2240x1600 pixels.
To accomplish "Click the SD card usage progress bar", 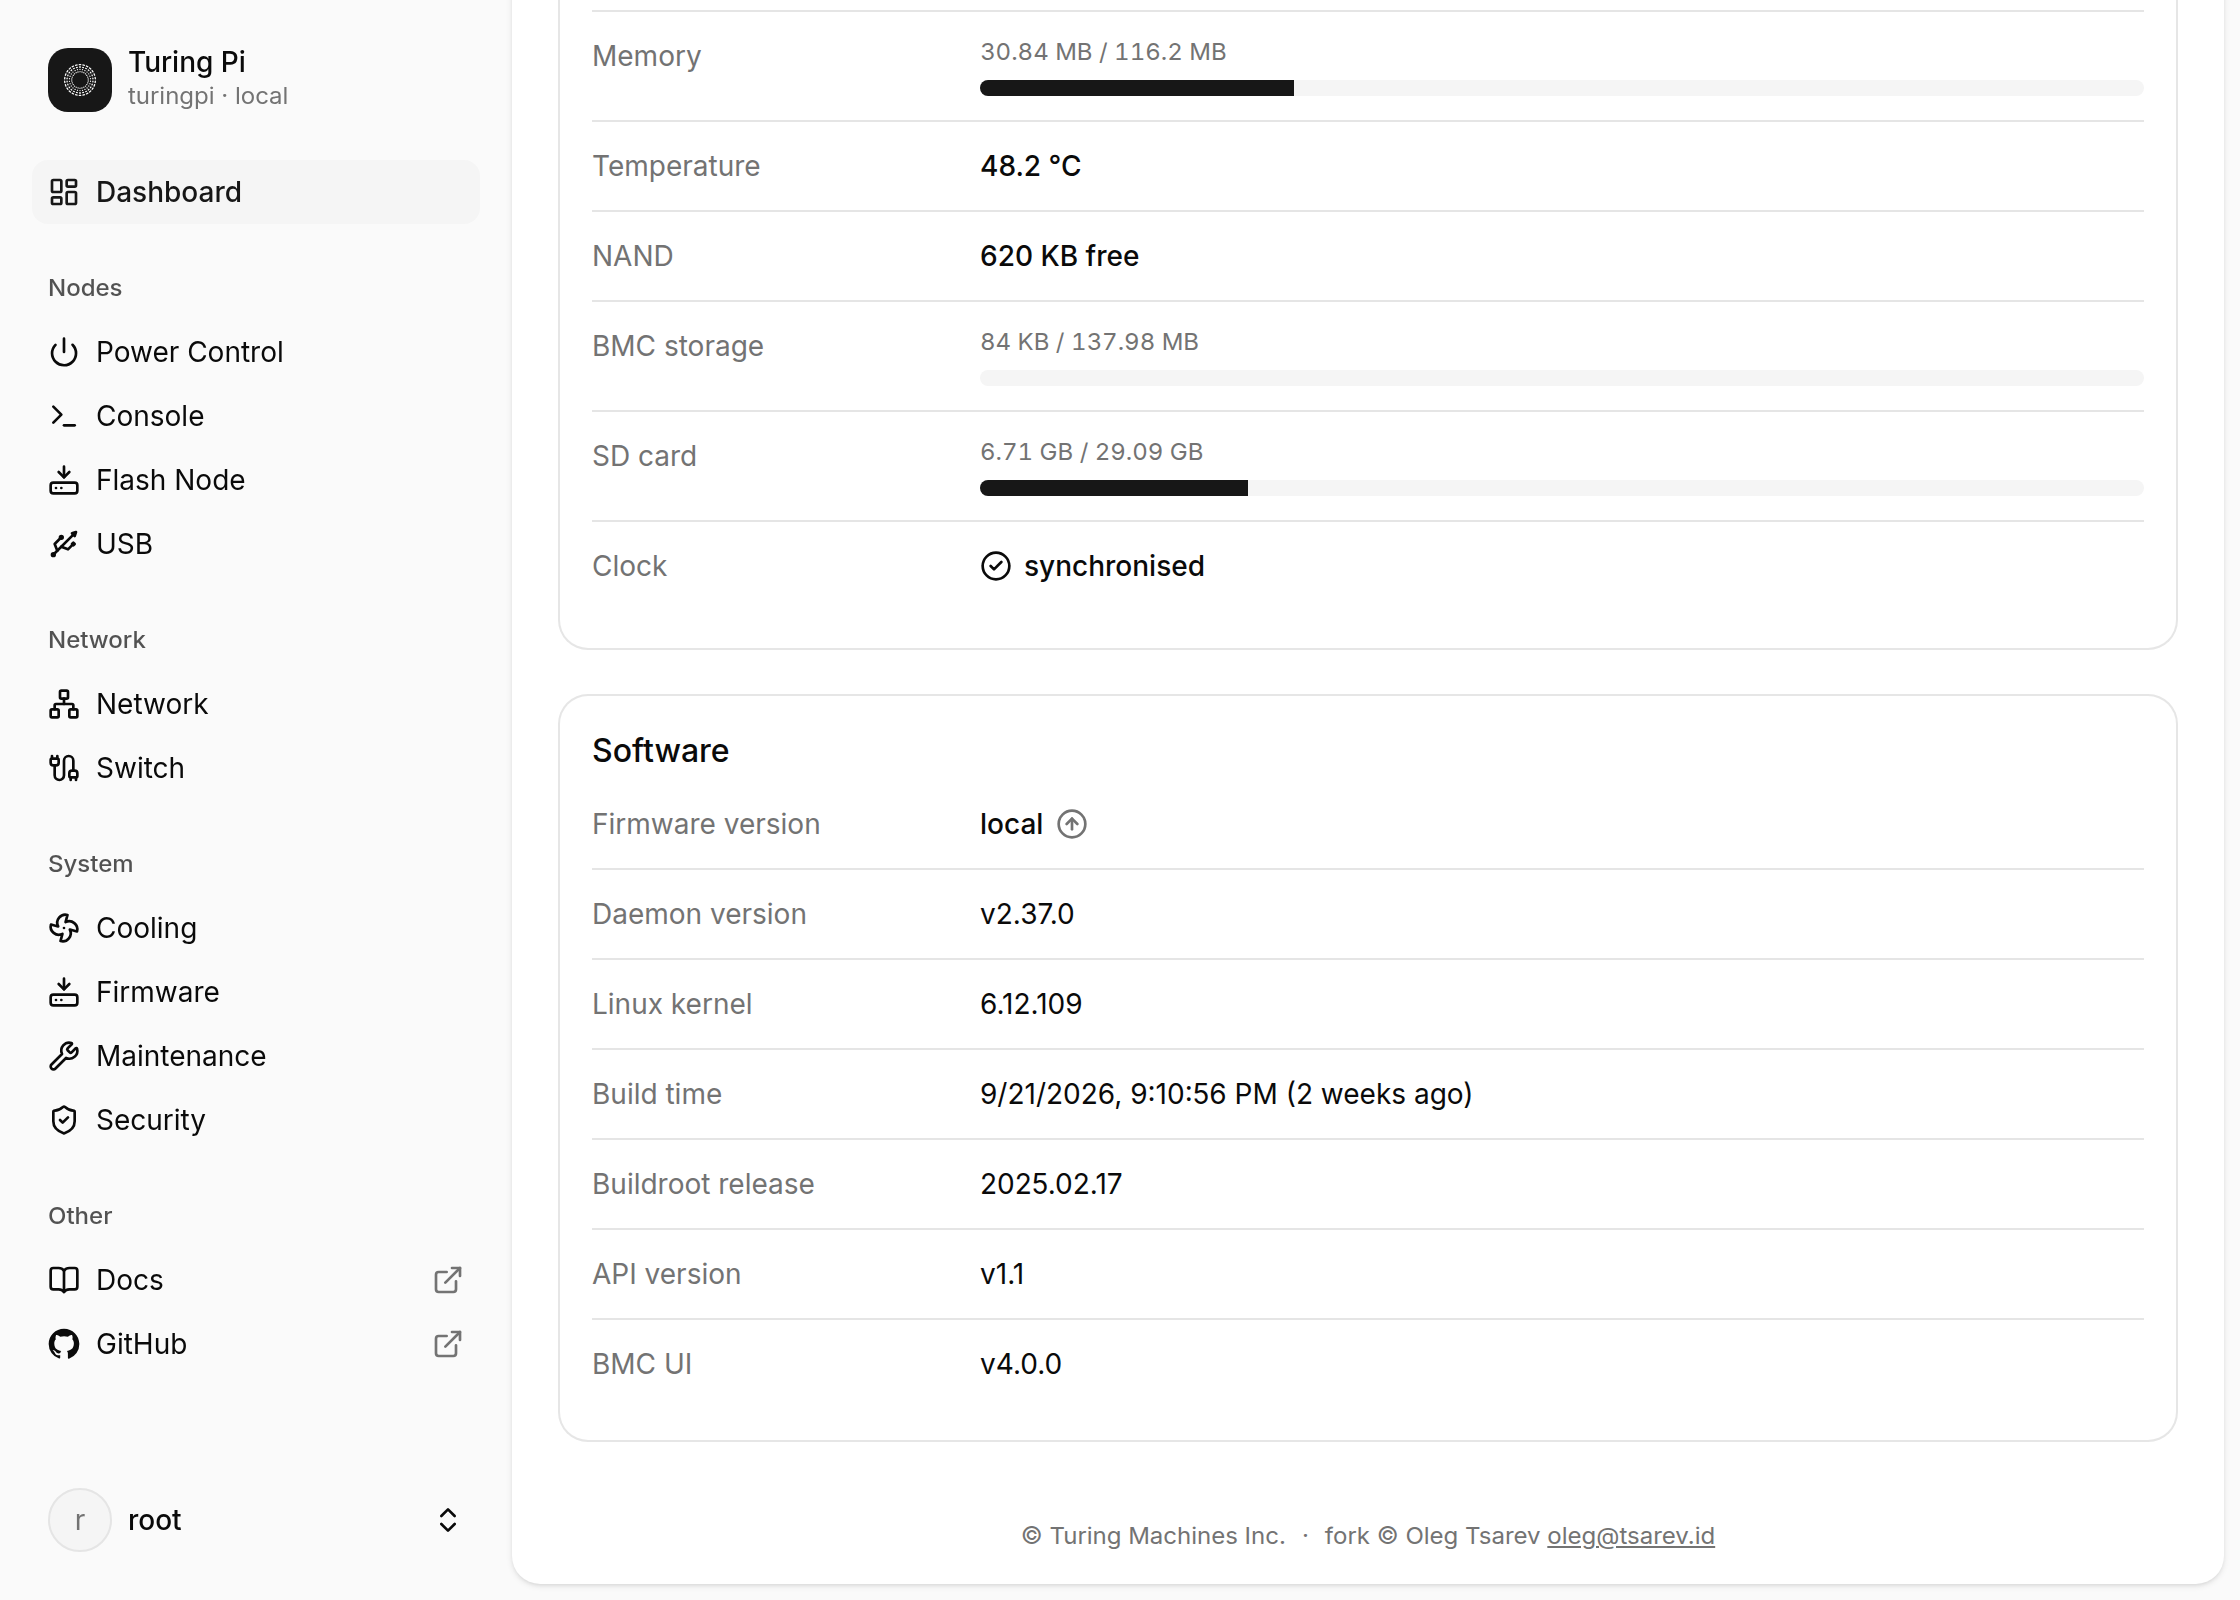I will point(1562,488).
